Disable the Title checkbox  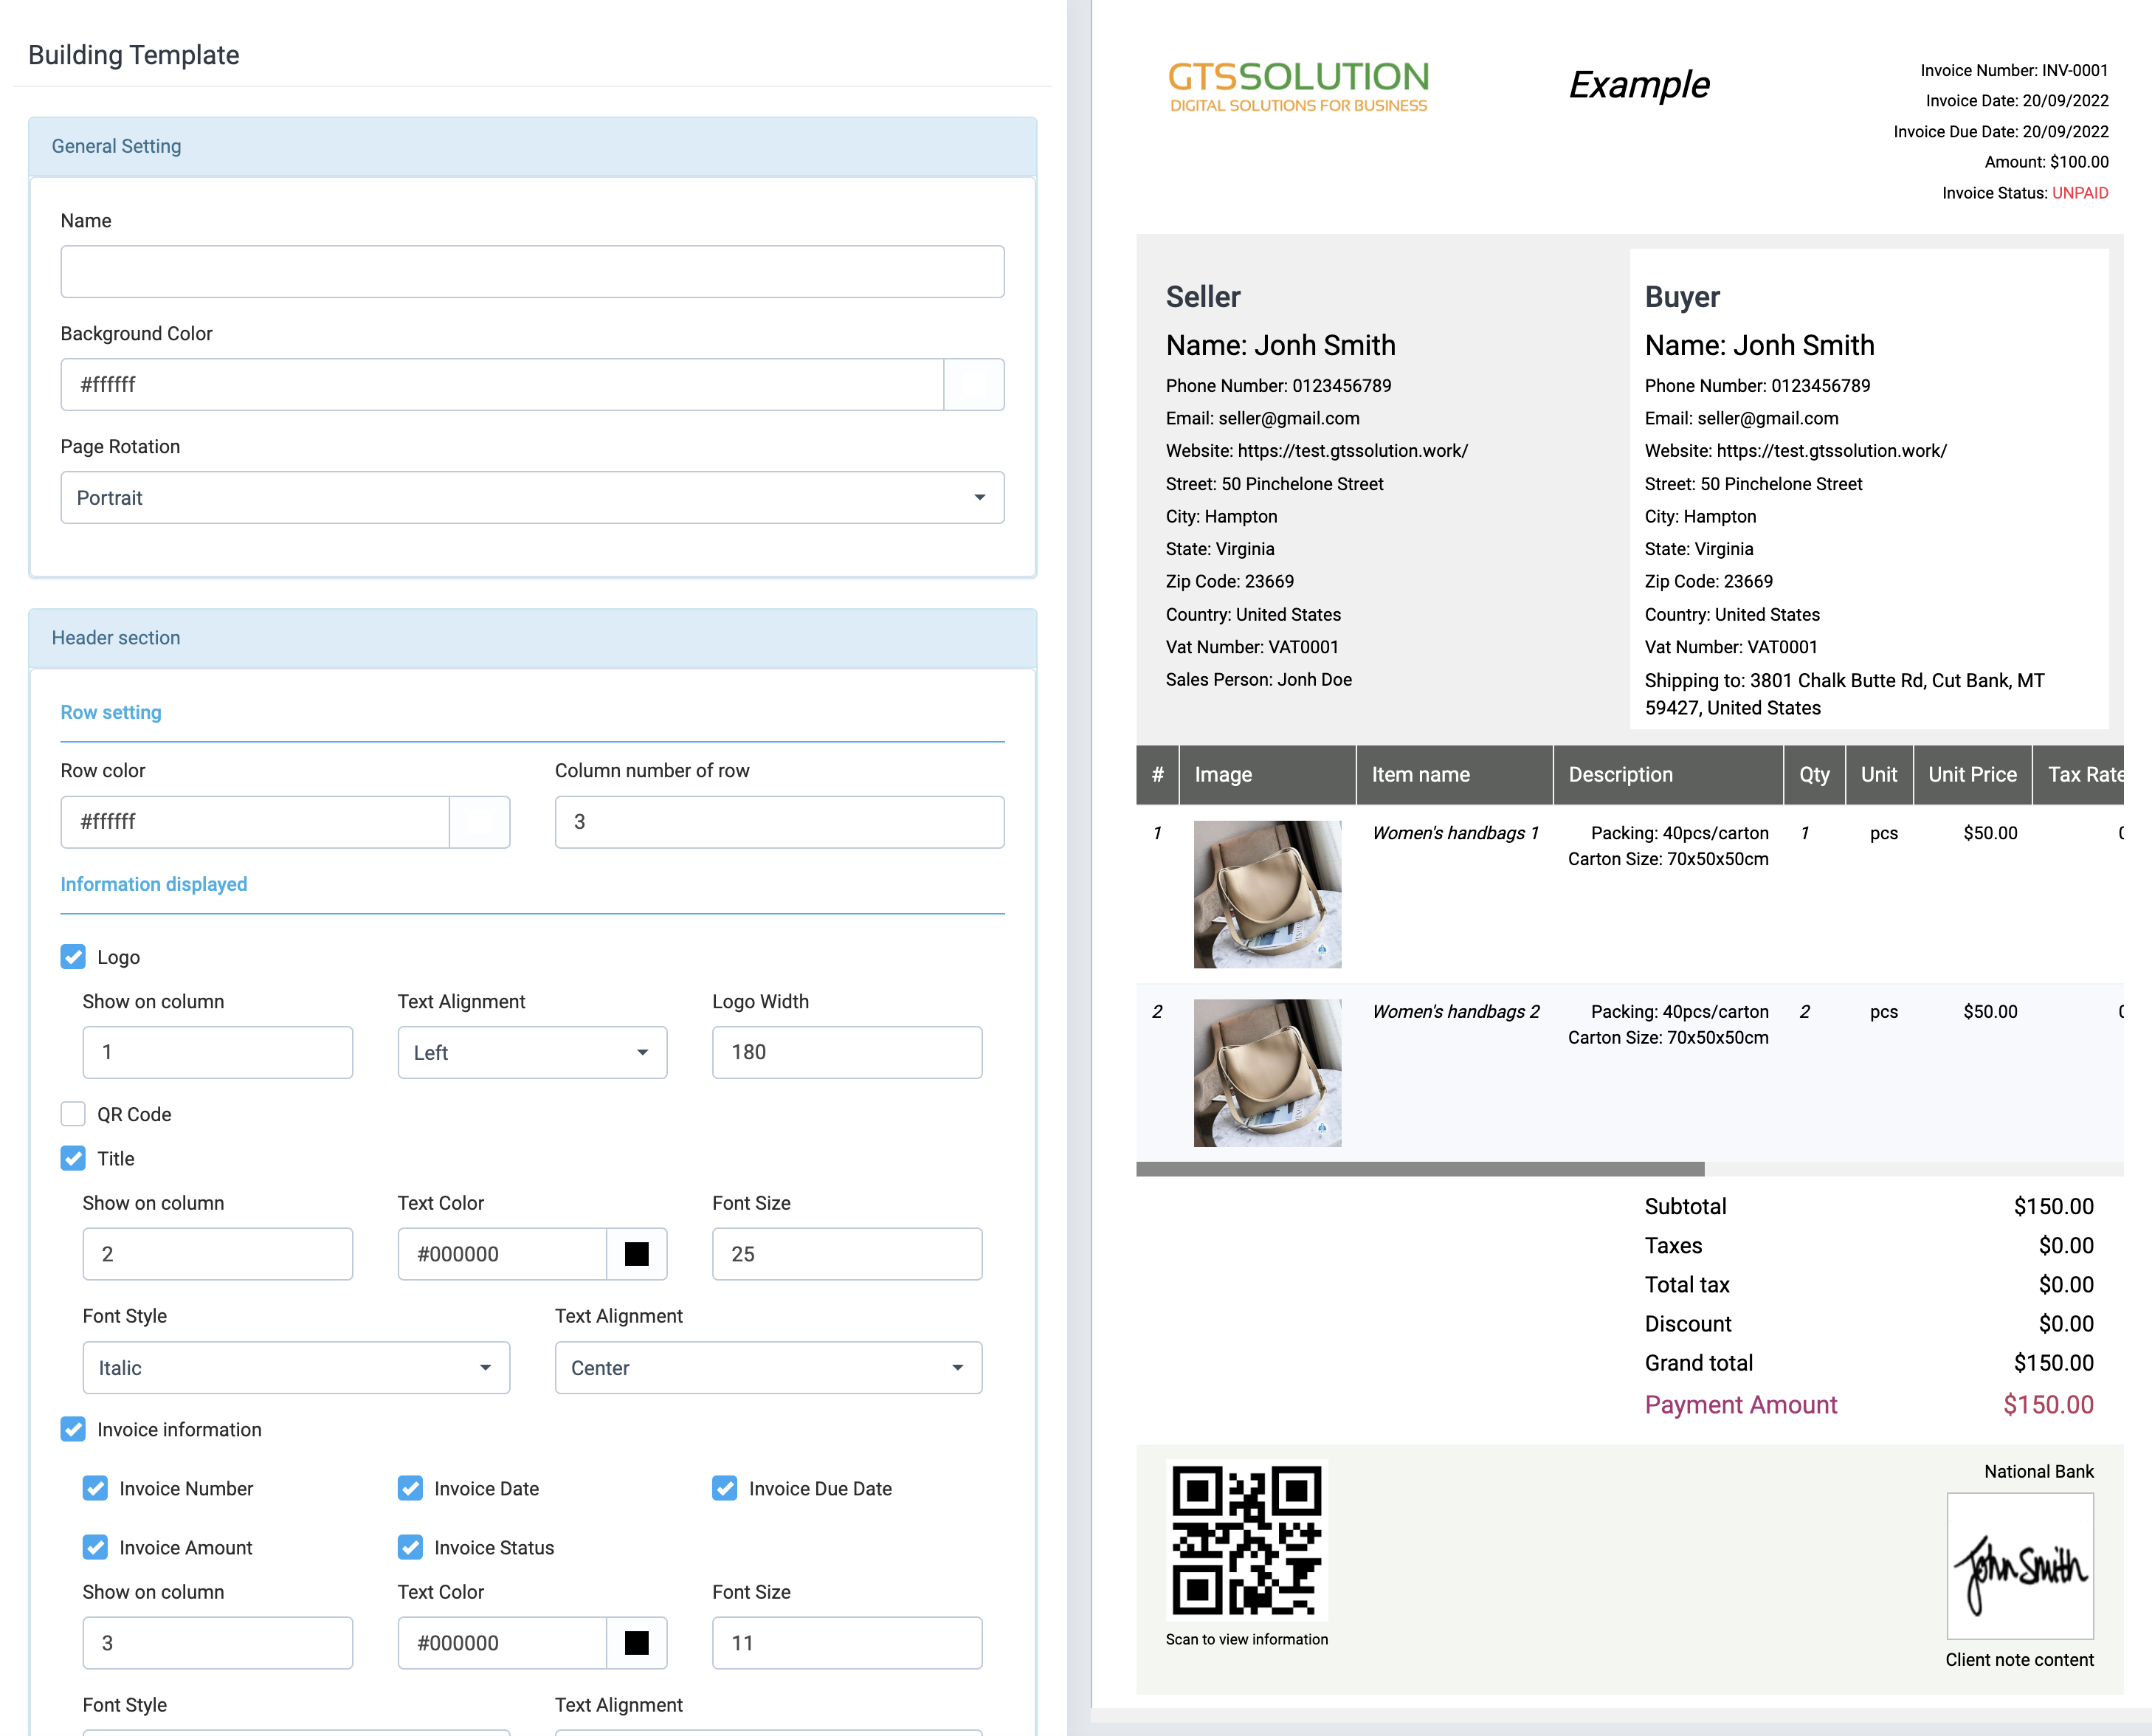tap(73, 1158)
